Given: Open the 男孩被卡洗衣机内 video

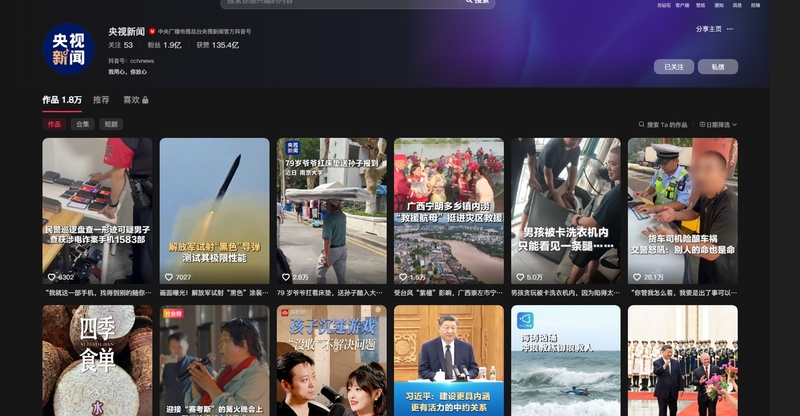Looking at the screenshot, I should (566, 211).
